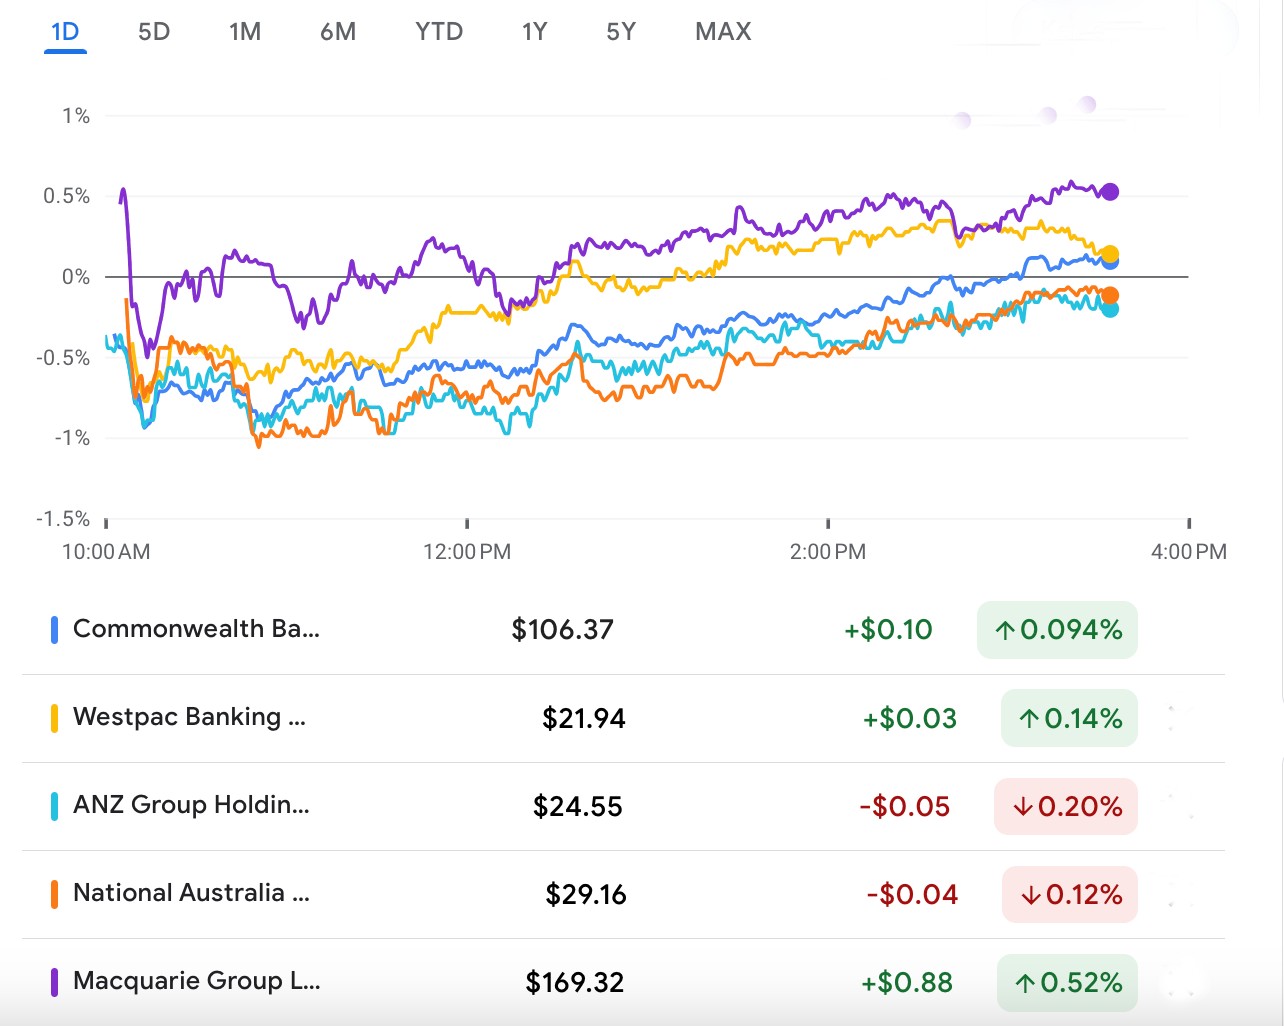Click the 10:00 AM axis label

(106, 552)
